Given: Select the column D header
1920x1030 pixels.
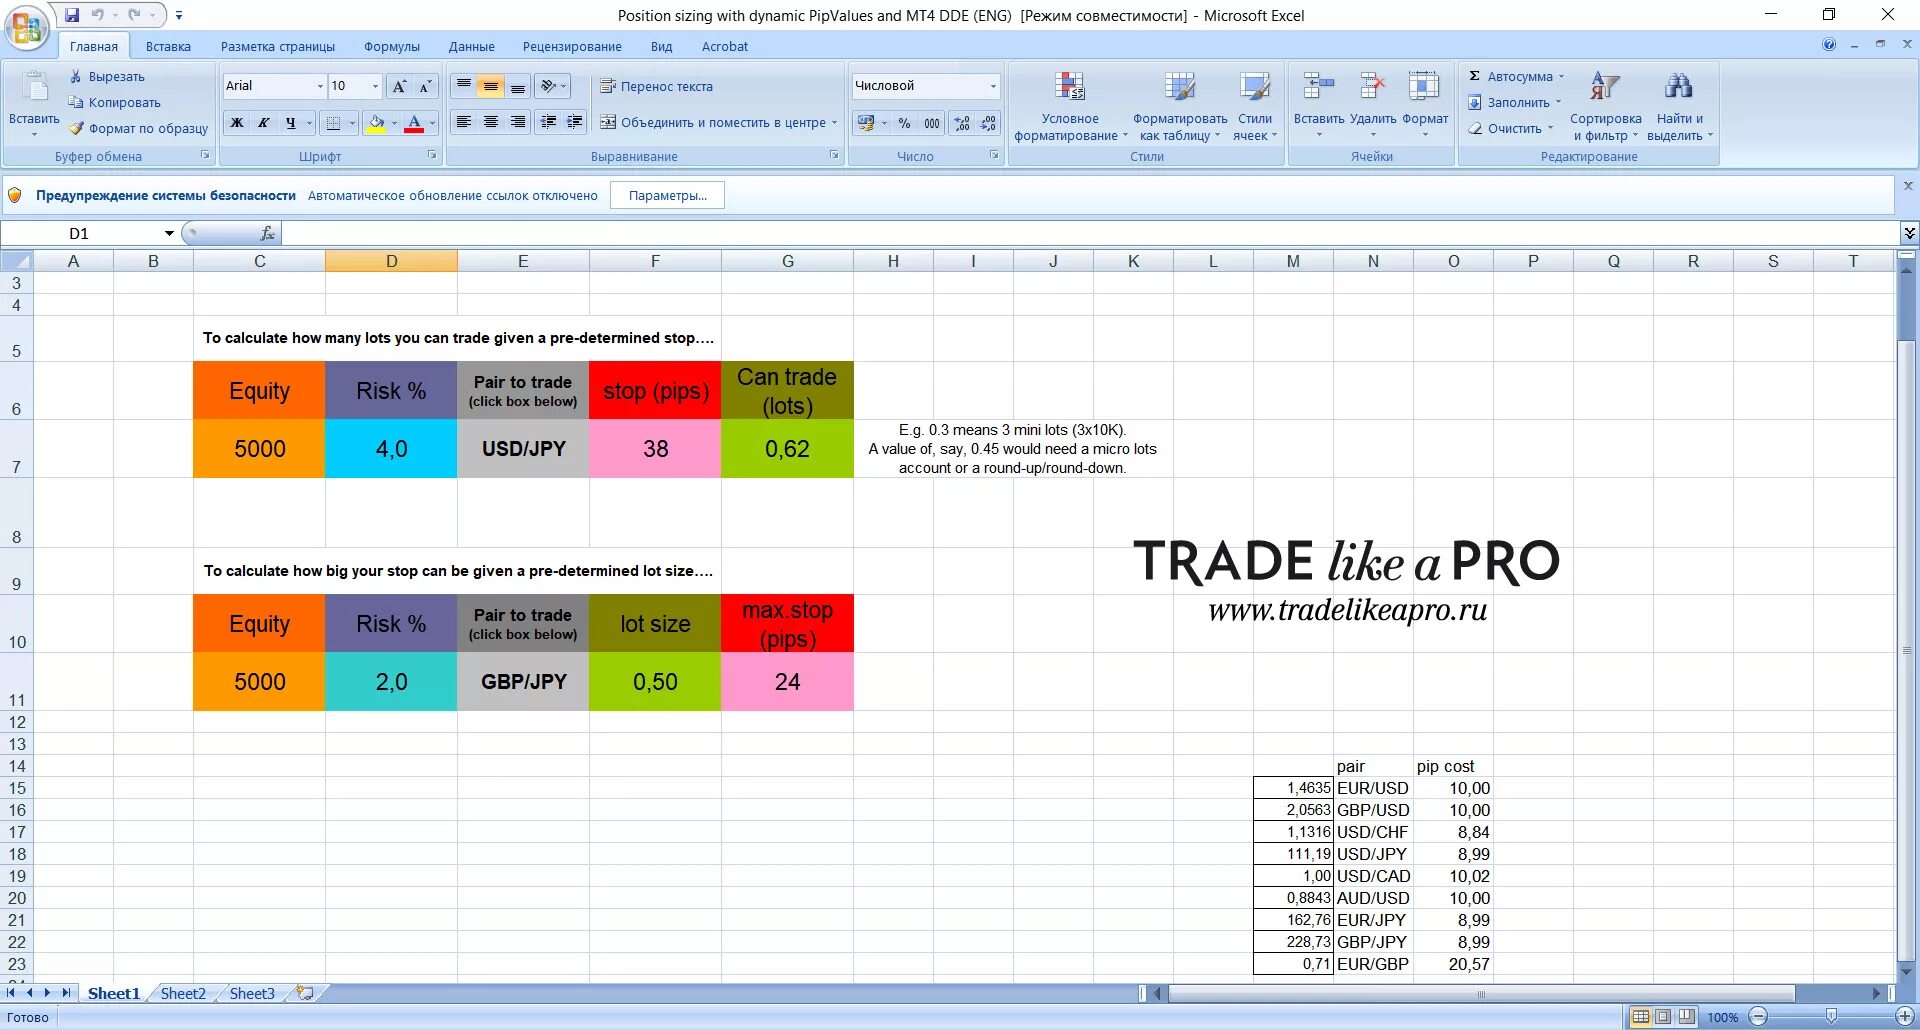Looking at the screenshot, I should tap(391, 261).
